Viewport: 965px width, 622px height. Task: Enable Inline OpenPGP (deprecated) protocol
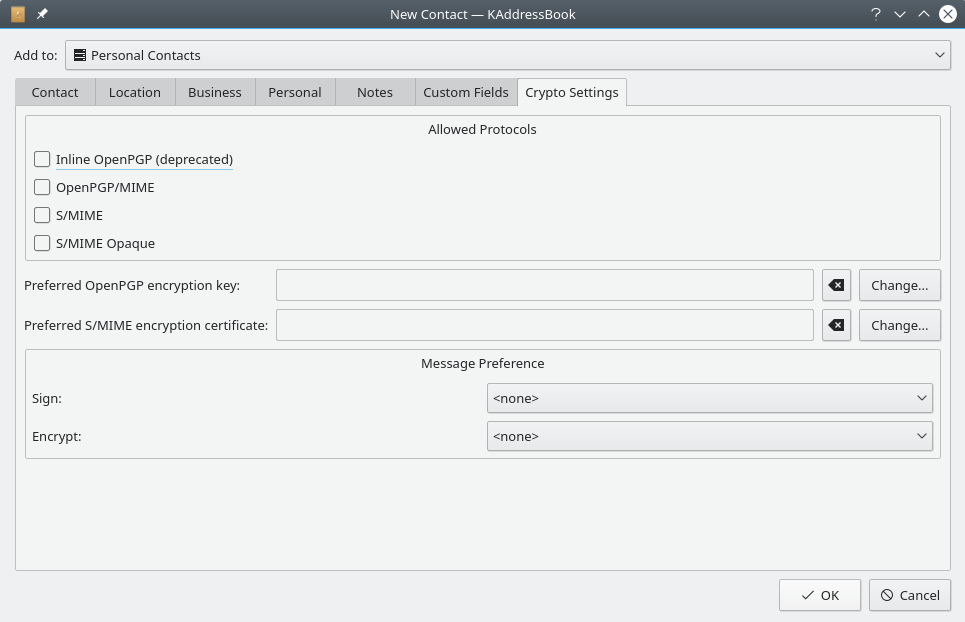coord(42,159)
